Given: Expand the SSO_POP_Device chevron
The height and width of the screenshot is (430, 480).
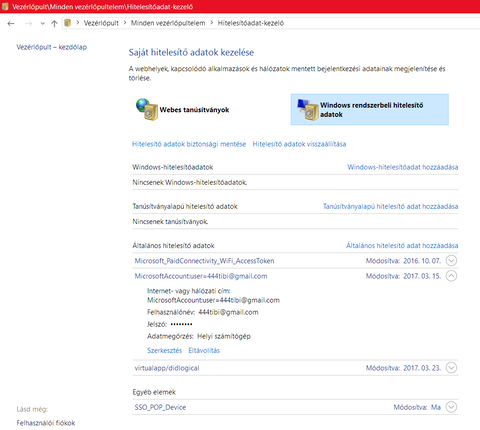Looking at the screenshot, I should (x=451, y=407).
